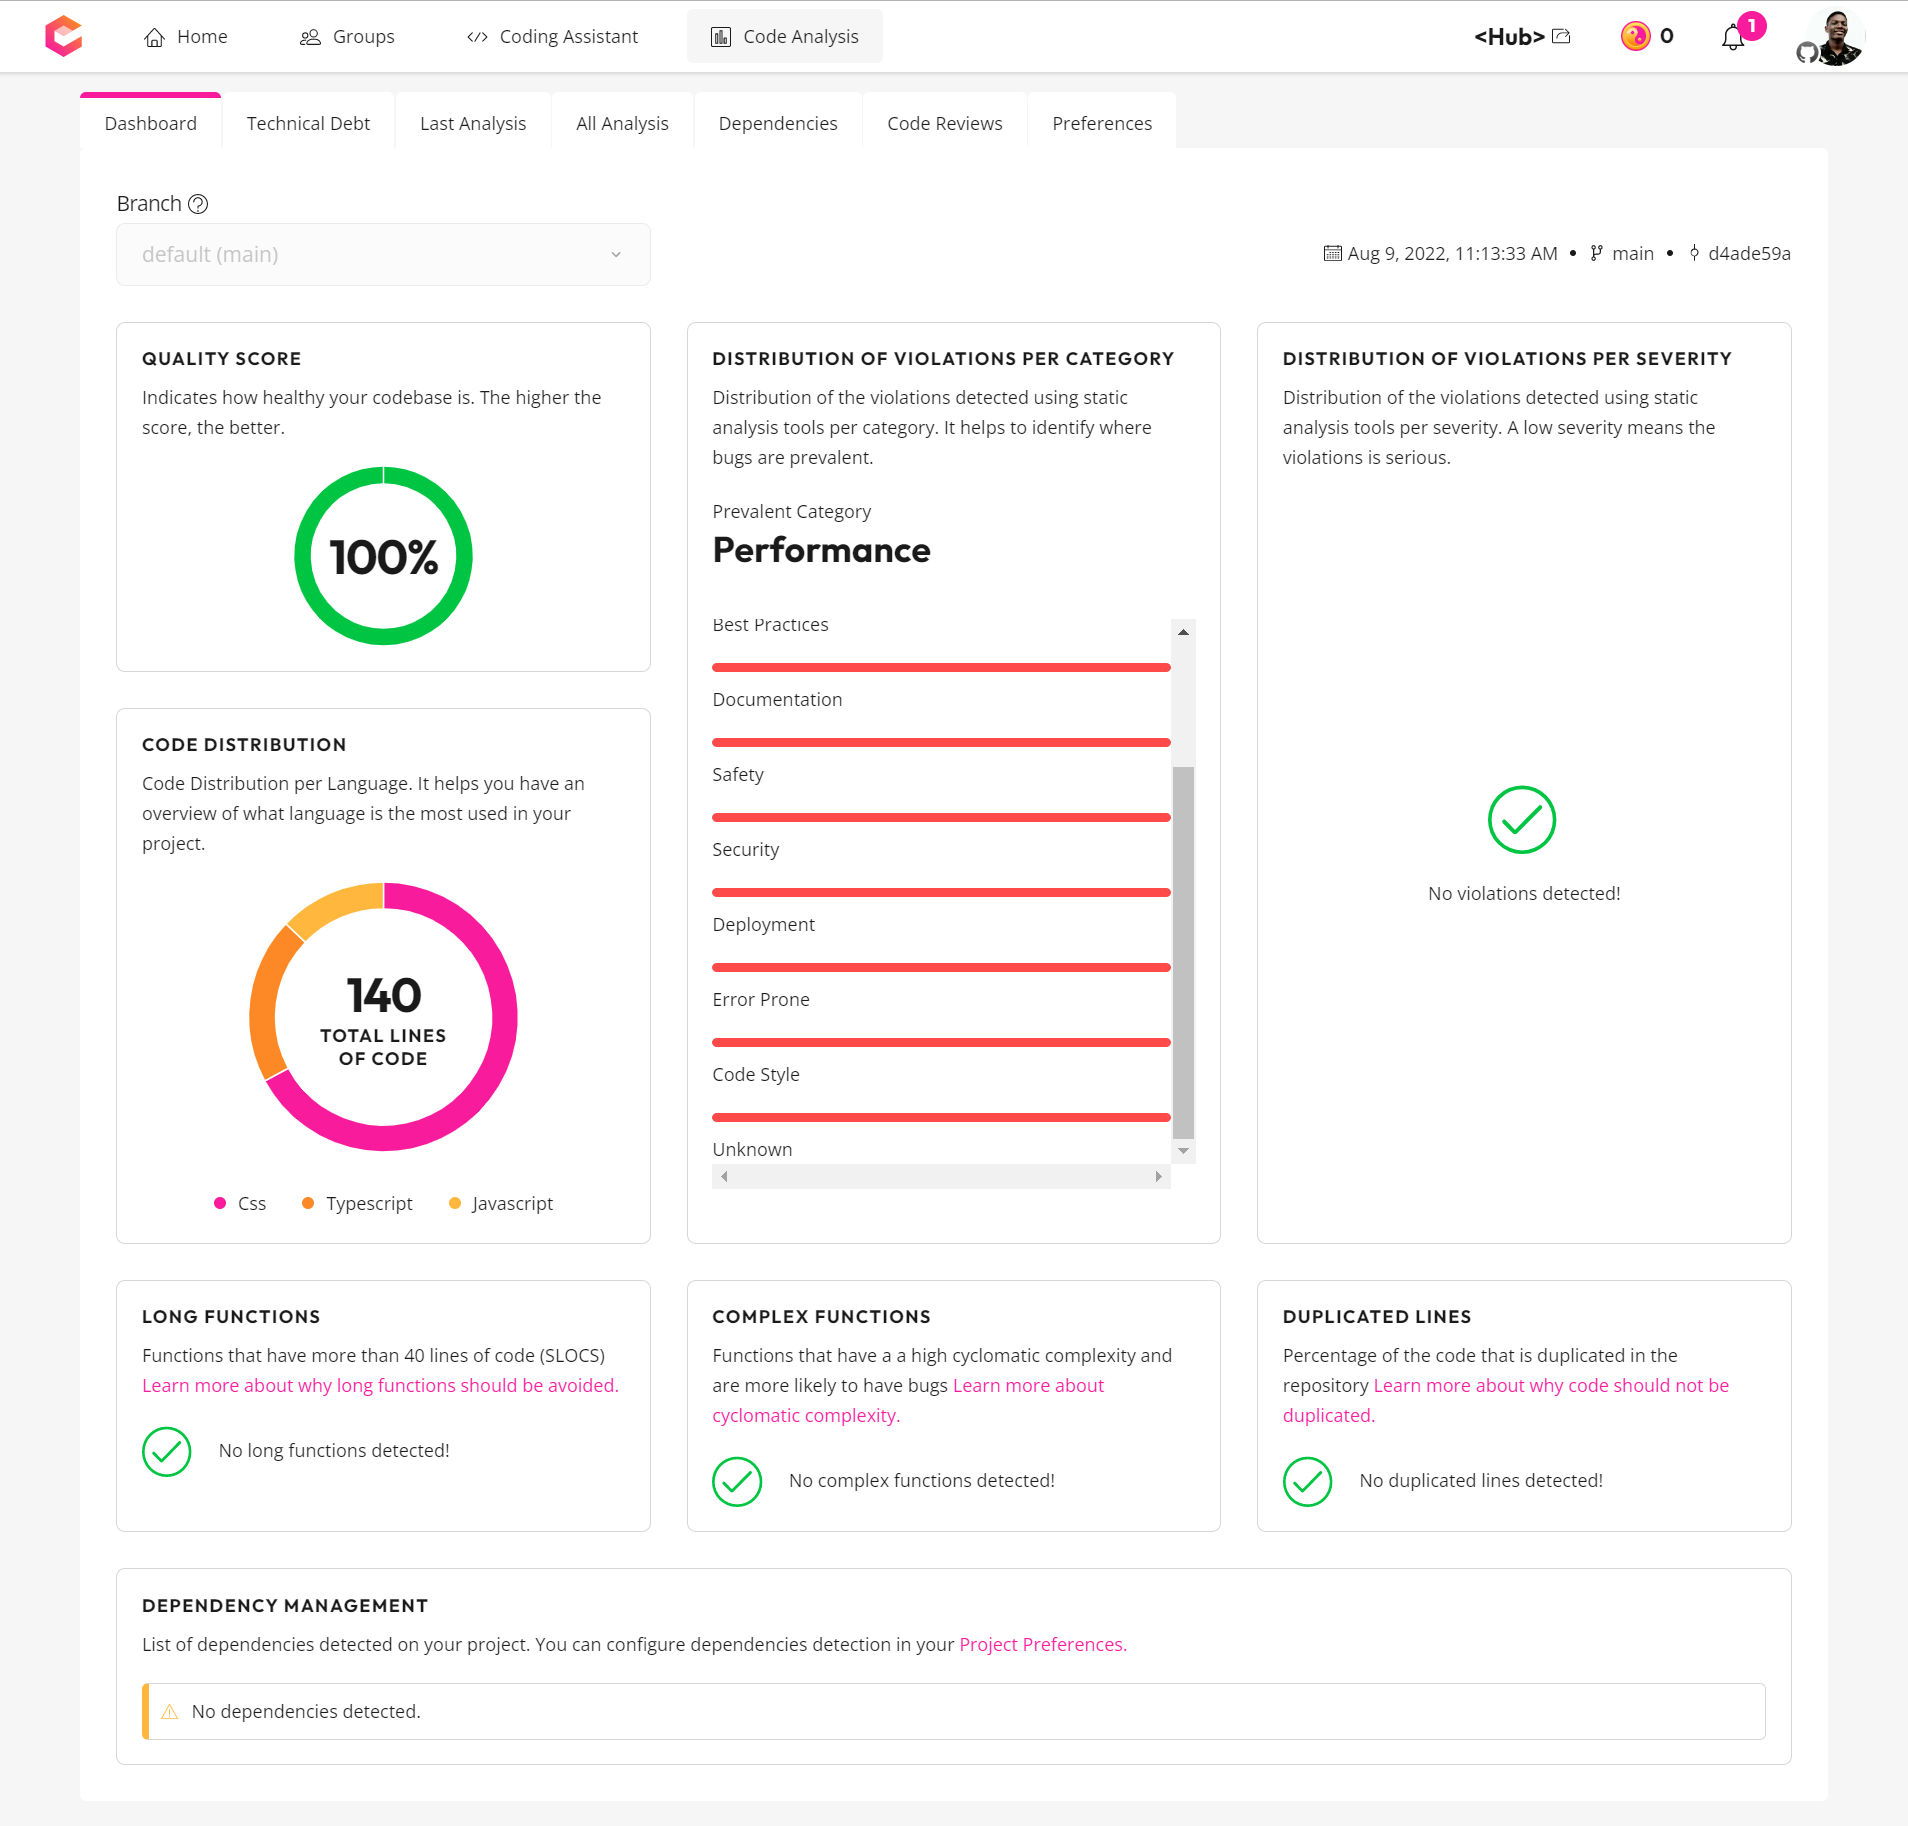Click the app logo in the top left
The width and height of the screenshot is (1908, 1826).
coord(63,36)
